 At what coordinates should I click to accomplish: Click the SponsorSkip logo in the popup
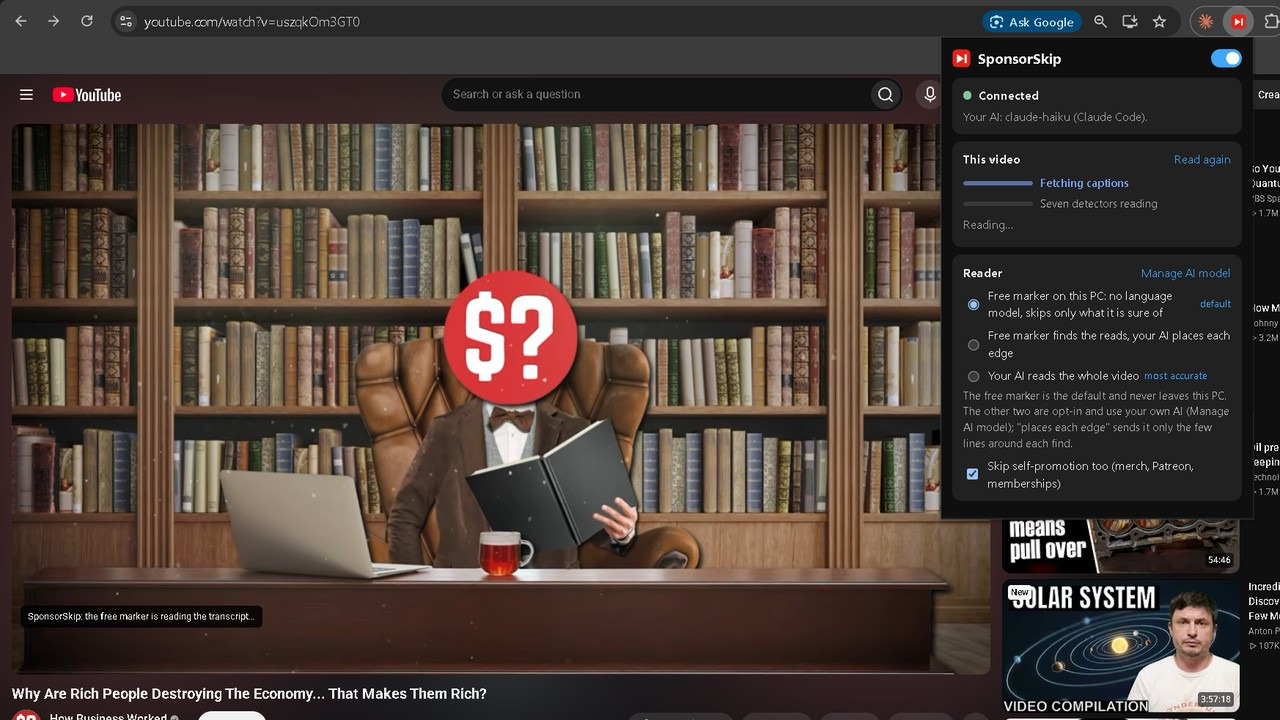(961, 59)
